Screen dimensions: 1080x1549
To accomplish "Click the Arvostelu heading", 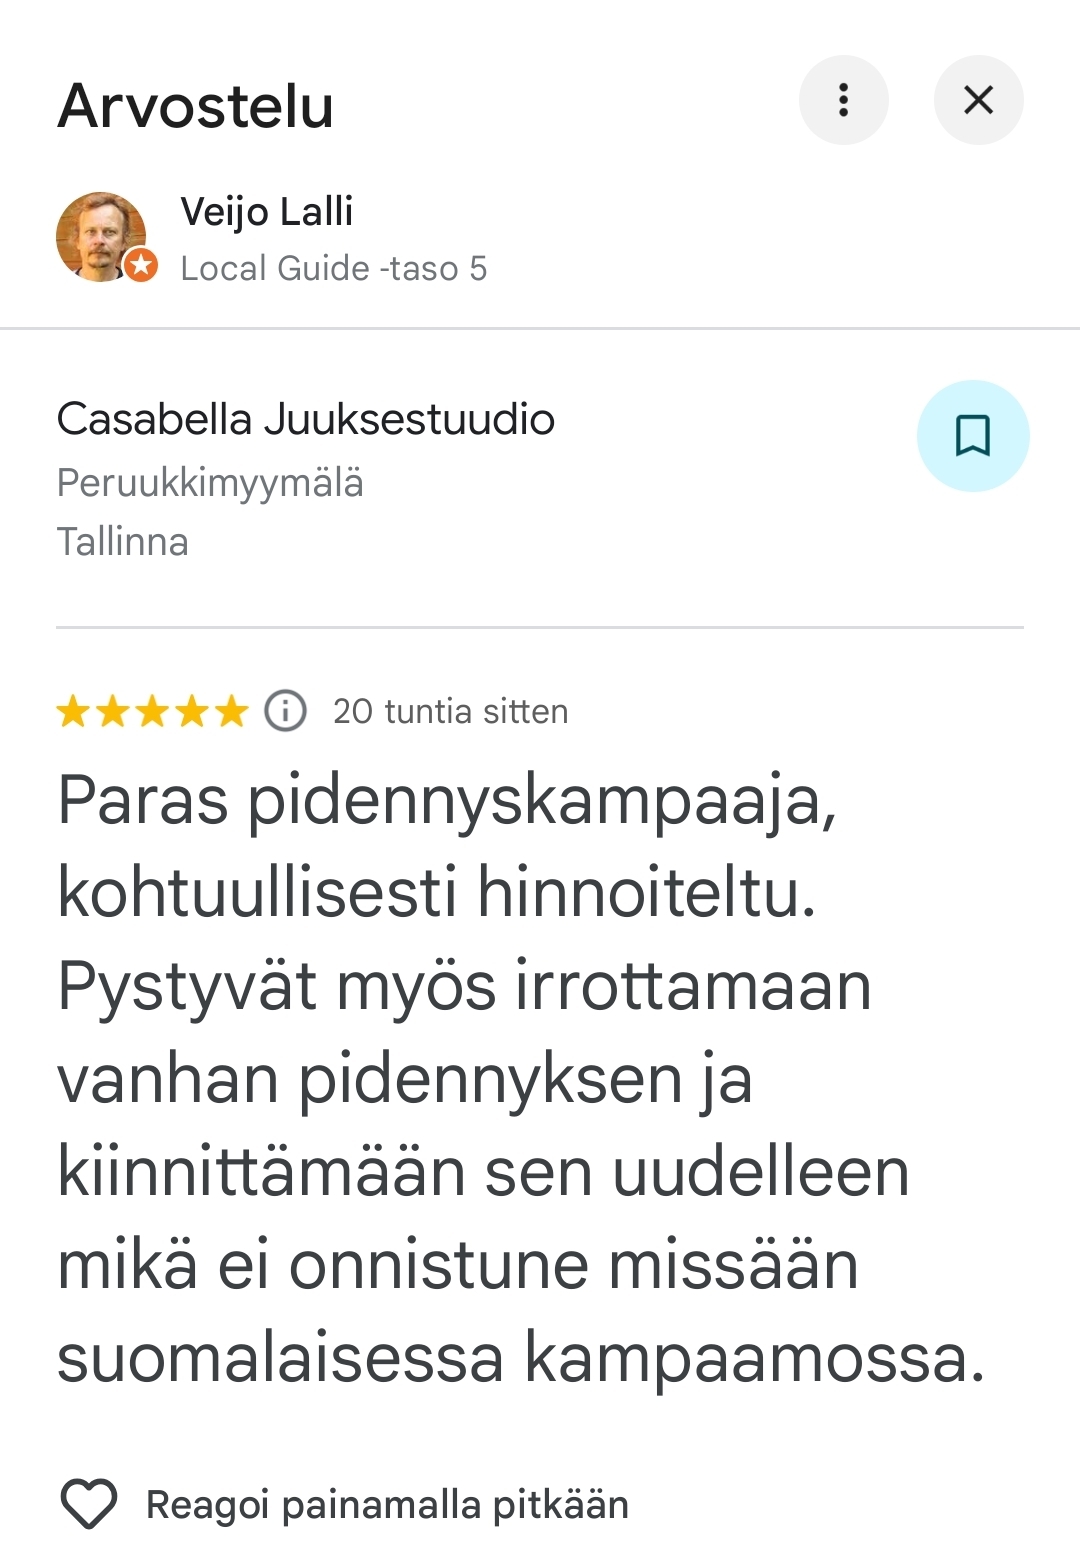I will [195, 106].
